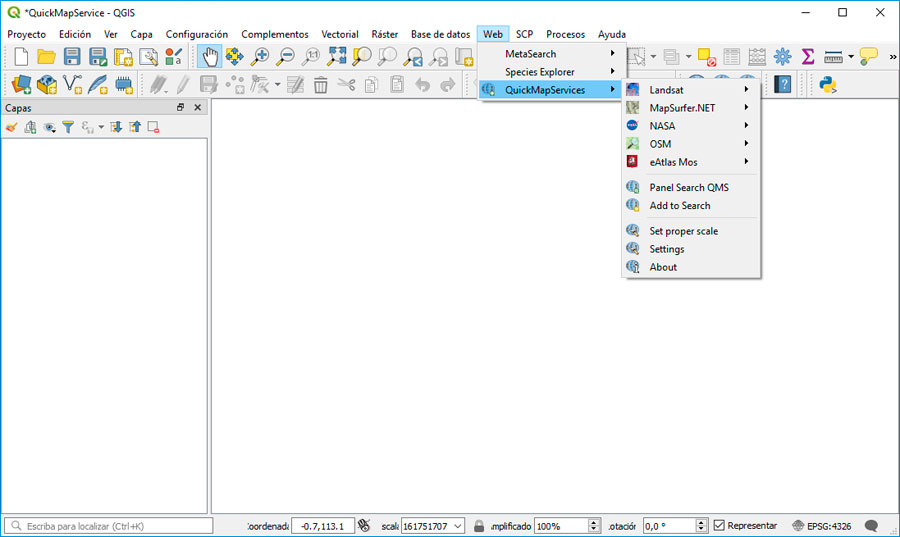Expand the MetaSearch submenu
The image size is (900, 537).
coord(552,53)
